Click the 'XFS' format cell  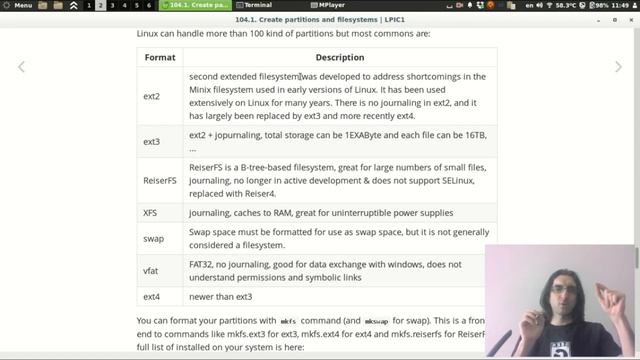[160, 212]
